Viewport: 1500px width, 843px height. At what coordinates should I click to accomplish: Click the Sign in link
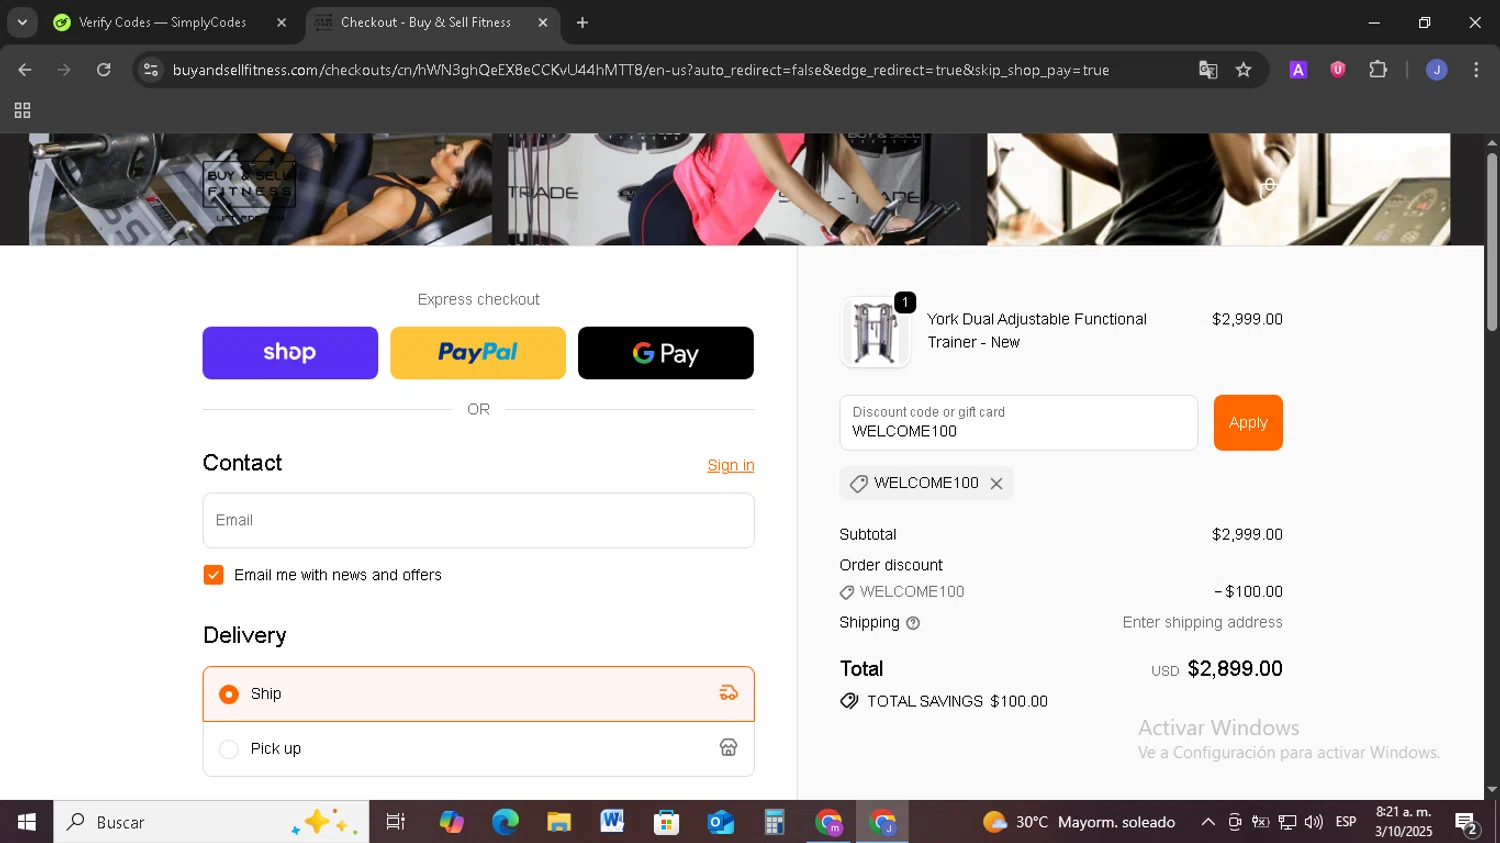click(x=731, y=465)
